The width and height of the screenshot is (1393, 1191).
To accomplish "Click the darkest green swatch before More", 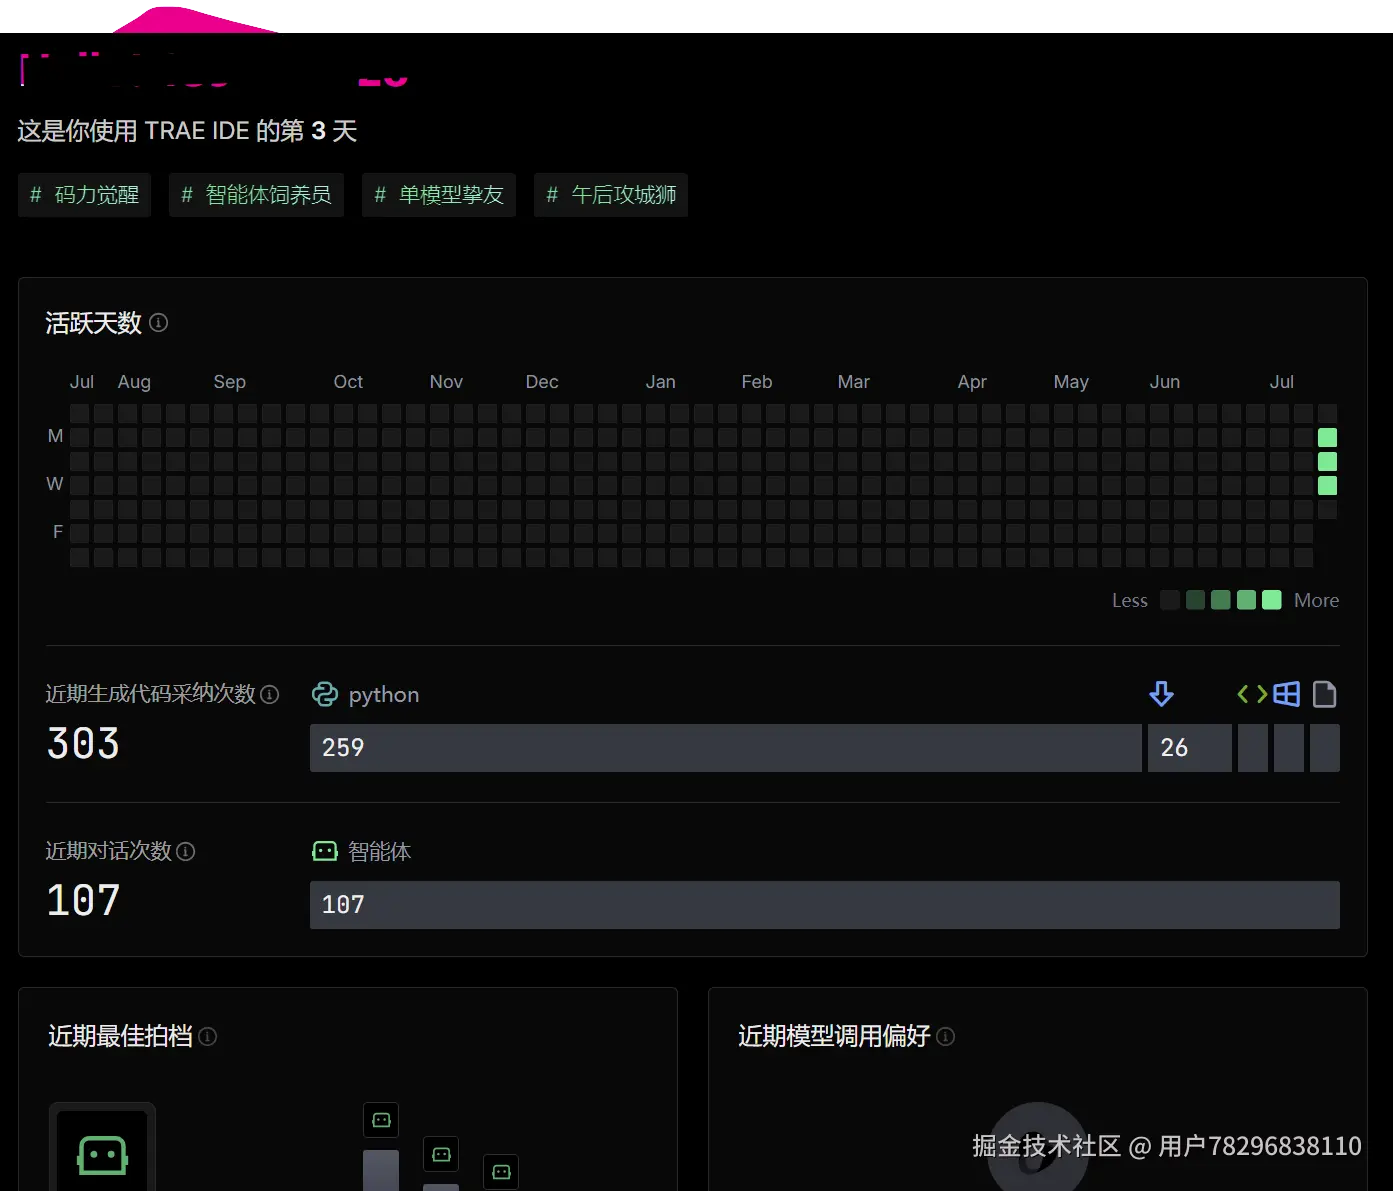I will (x=1271, y=600).
